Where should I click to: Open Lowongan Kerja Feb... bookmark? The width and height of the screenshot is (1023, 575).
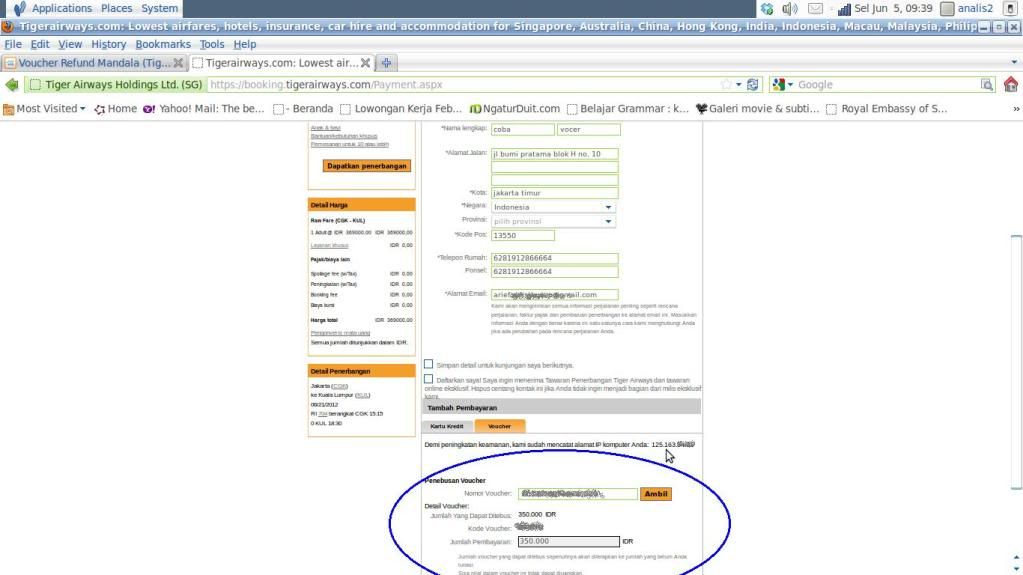401,109
